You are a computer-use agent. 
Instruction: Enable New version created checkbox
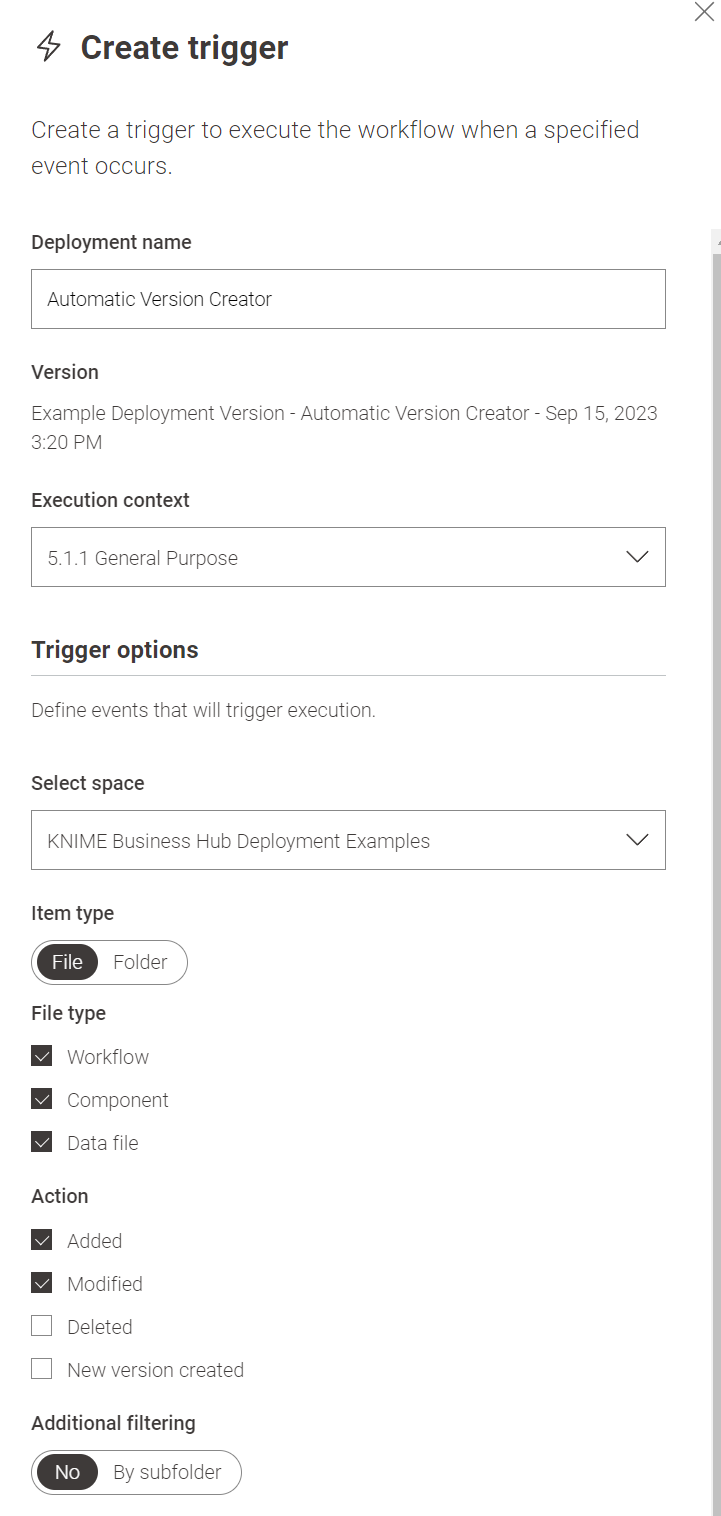42,1370
